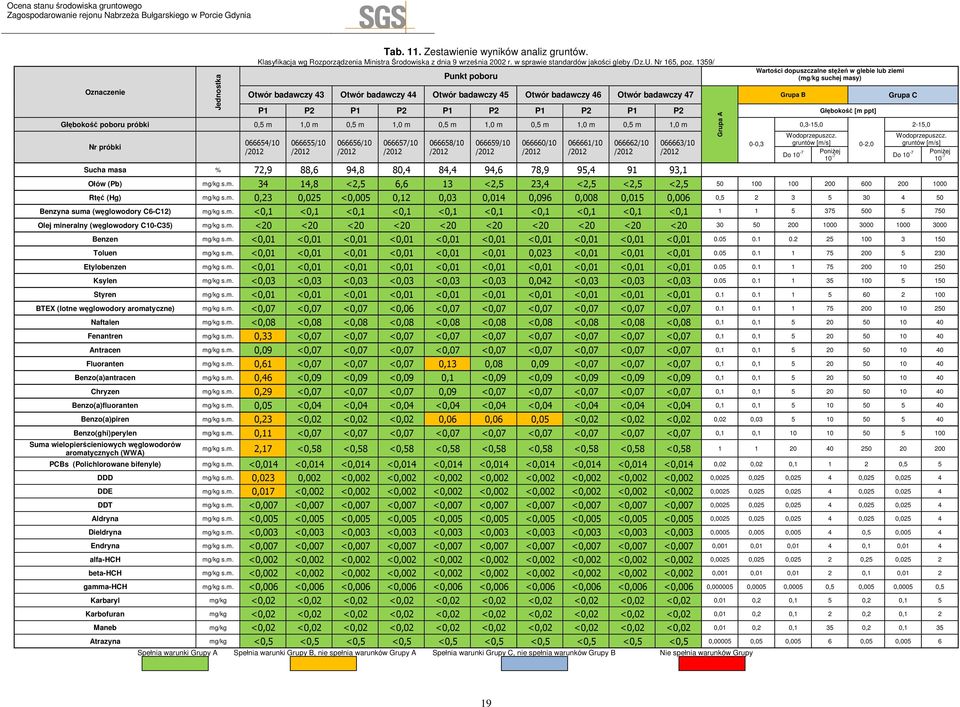The image size is (960, 707).
Task: Click the orange Fenantren value 0,33
Action: pyautogui.click(x=263, y=336)
